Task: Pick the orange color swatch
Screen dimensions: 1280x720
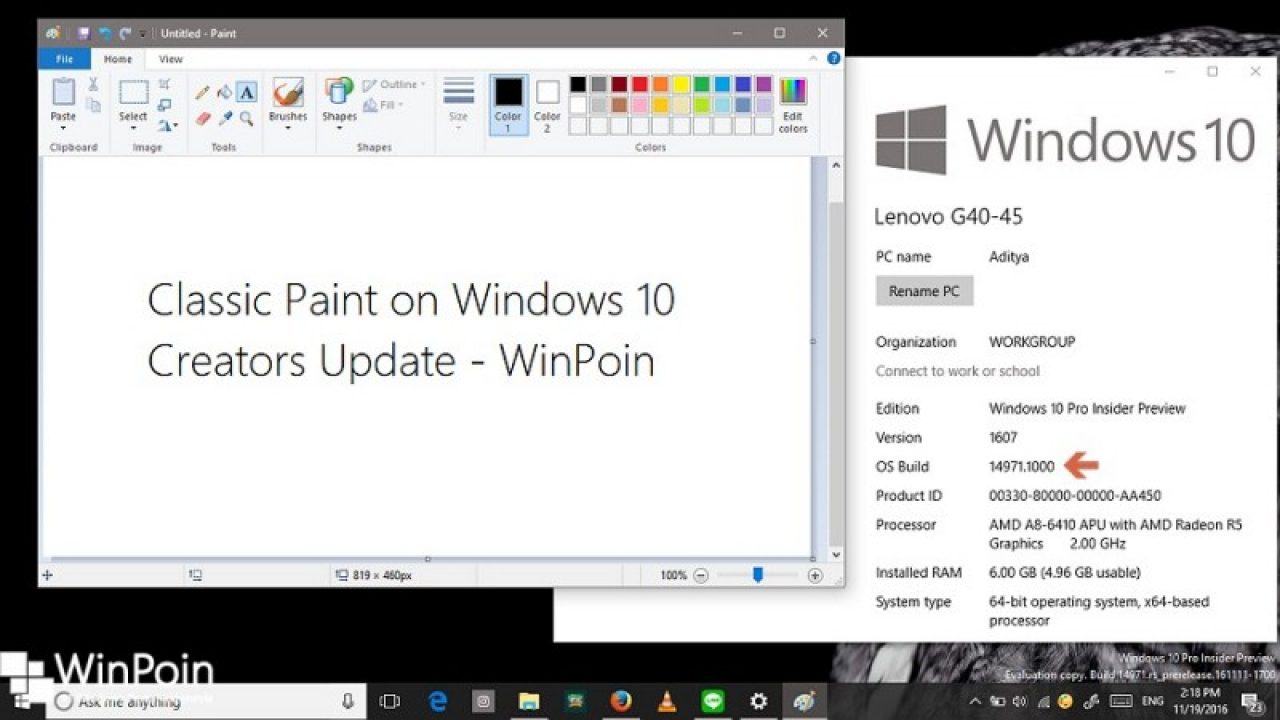Action: [x=661, y=84]
